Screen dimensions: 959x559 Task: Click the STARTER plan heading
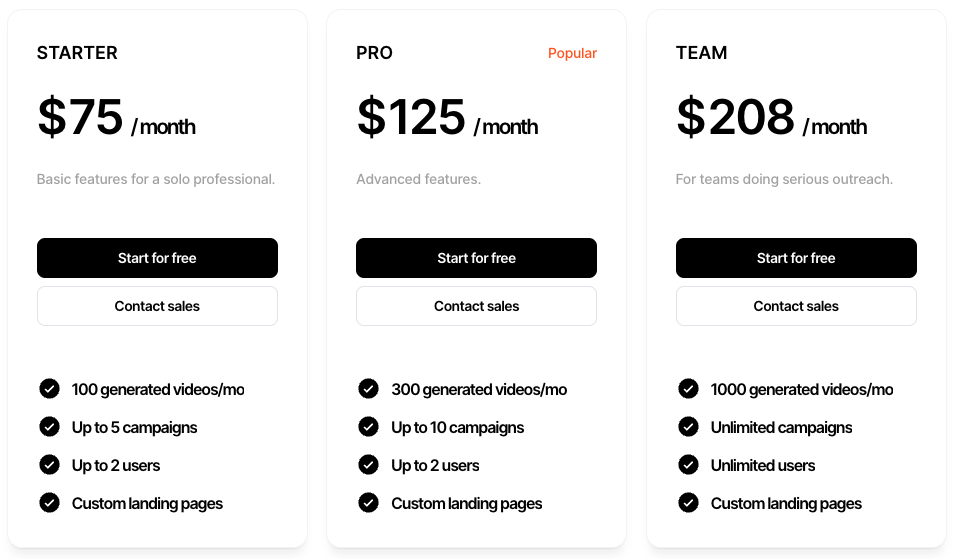77,53
